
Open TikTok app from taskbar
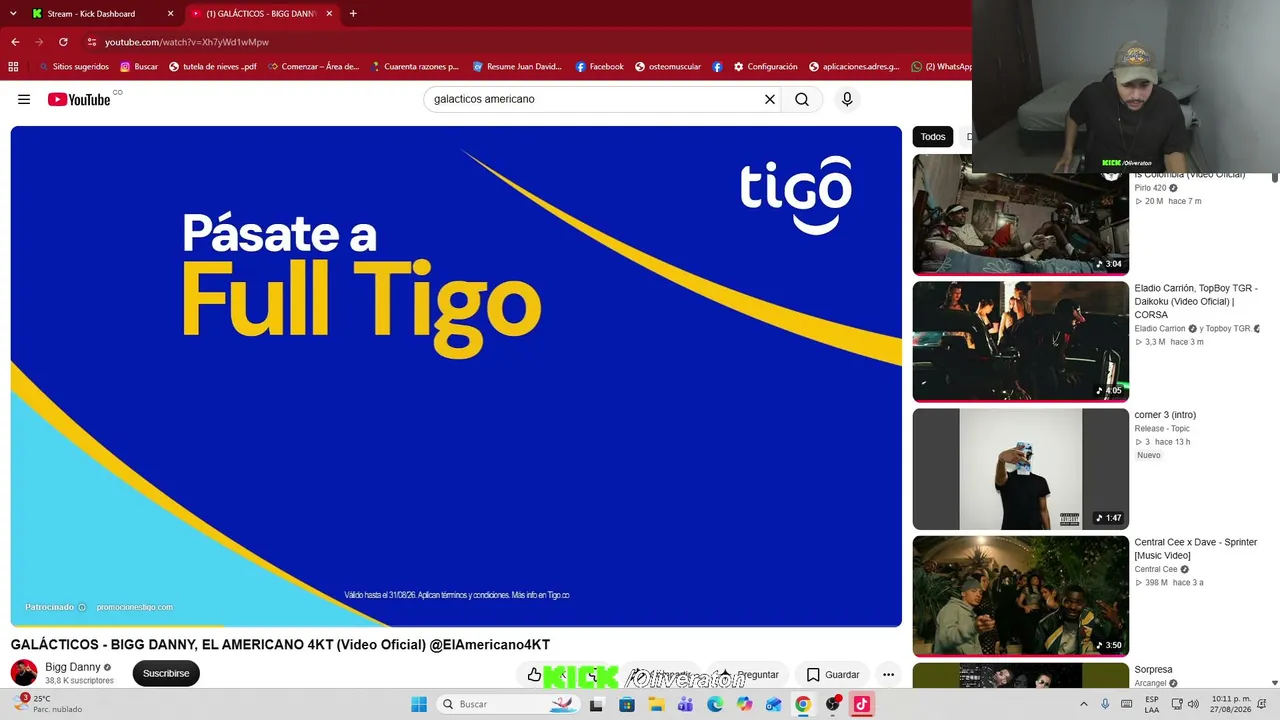pyautogui.click(x=861, y=704)
